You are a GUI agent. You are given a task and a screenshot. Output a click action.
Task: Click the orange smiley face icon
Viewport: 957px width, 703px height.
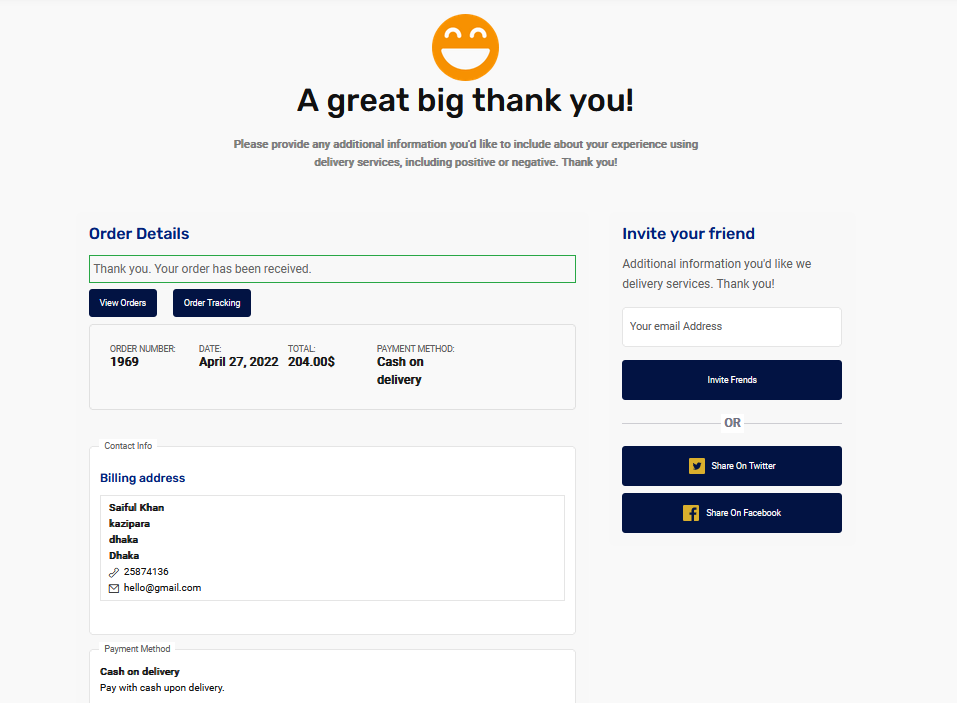coord(465,47)
